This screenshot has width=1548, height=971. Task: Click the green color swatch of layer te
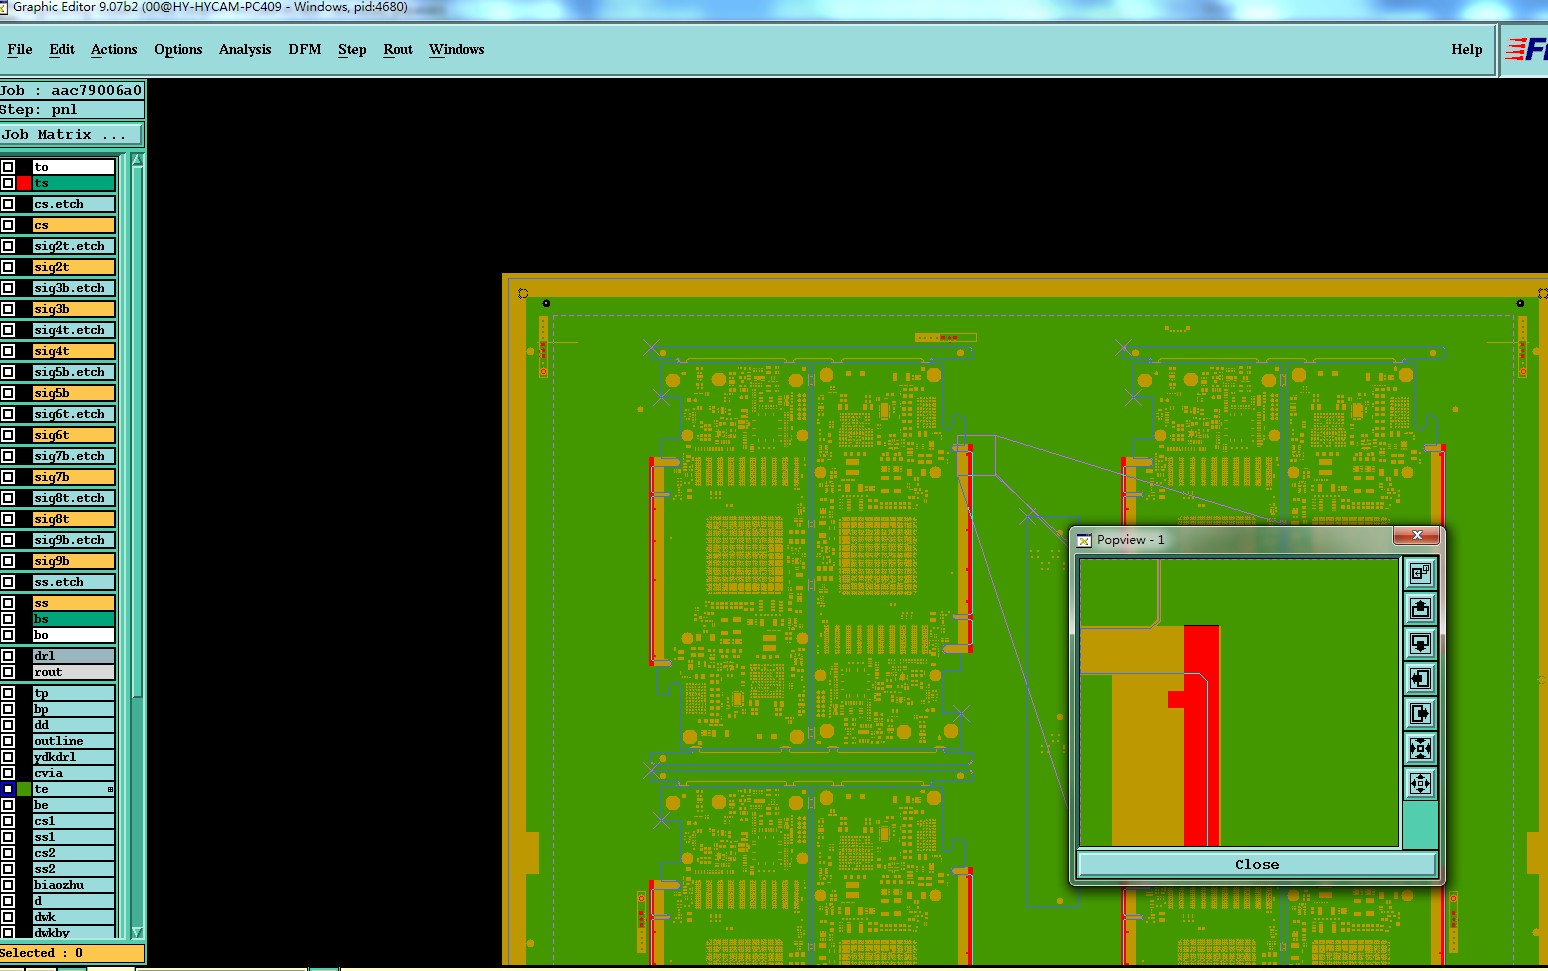pyautogui.click(x=24, y=789)
